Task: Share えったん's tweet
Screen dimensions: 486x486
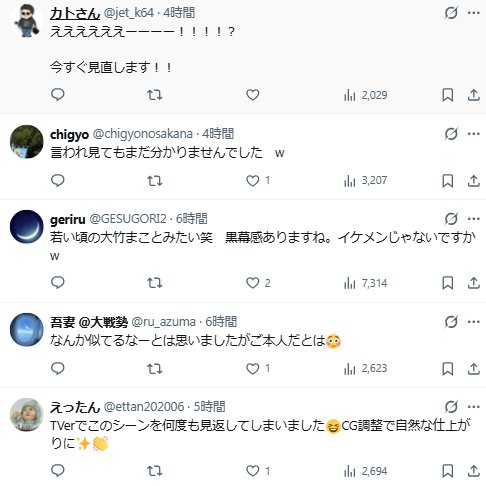Action: [473, 471]
